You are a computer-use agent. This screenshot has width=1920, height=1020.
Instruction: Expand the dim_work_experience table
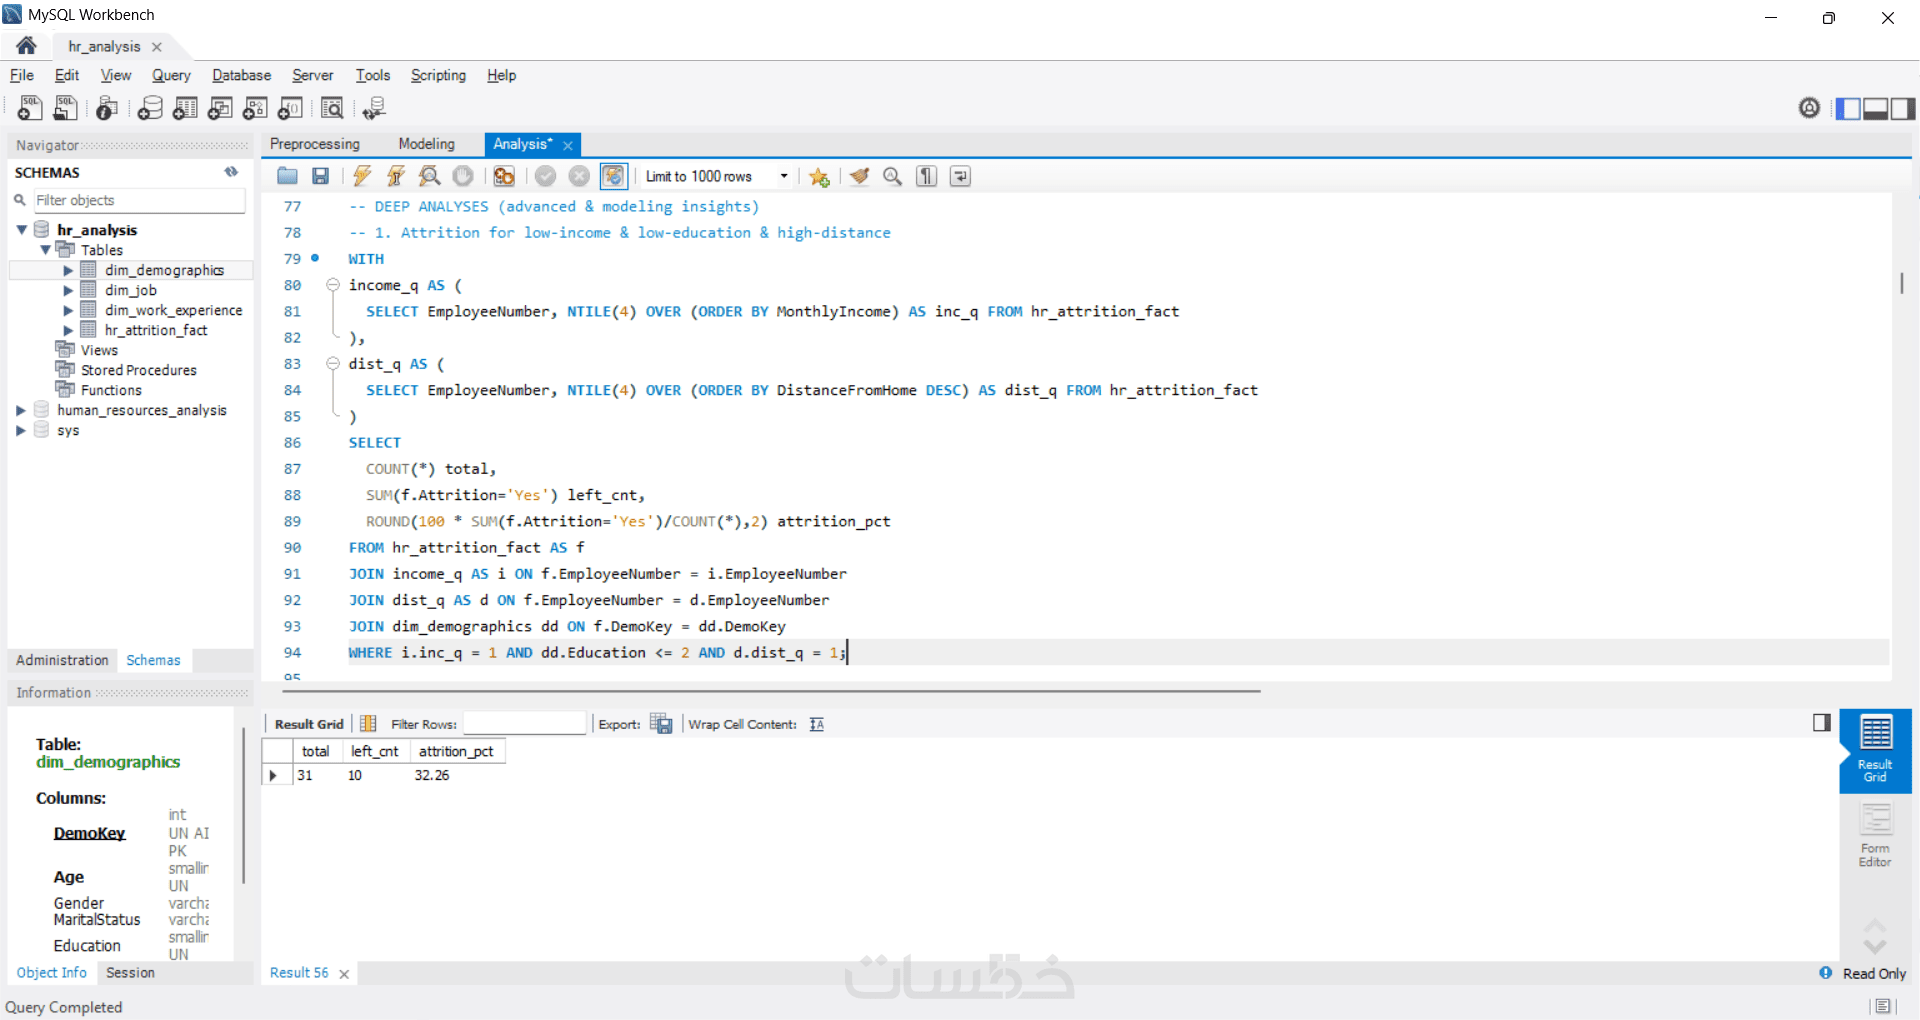pos(68,310)
